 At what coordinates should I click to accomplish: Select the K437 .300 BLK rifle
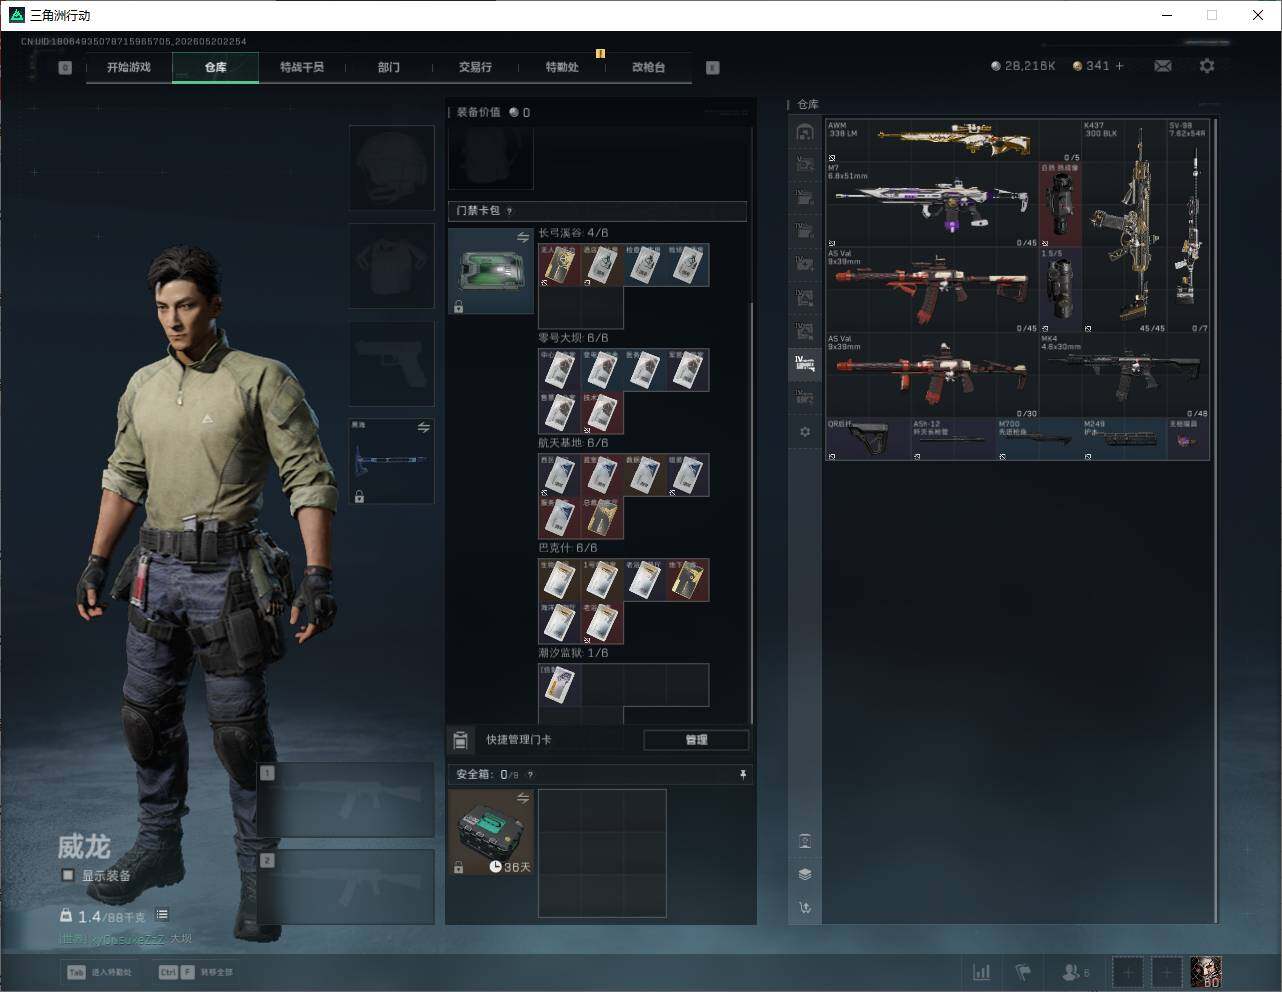tap(1124, 226)
